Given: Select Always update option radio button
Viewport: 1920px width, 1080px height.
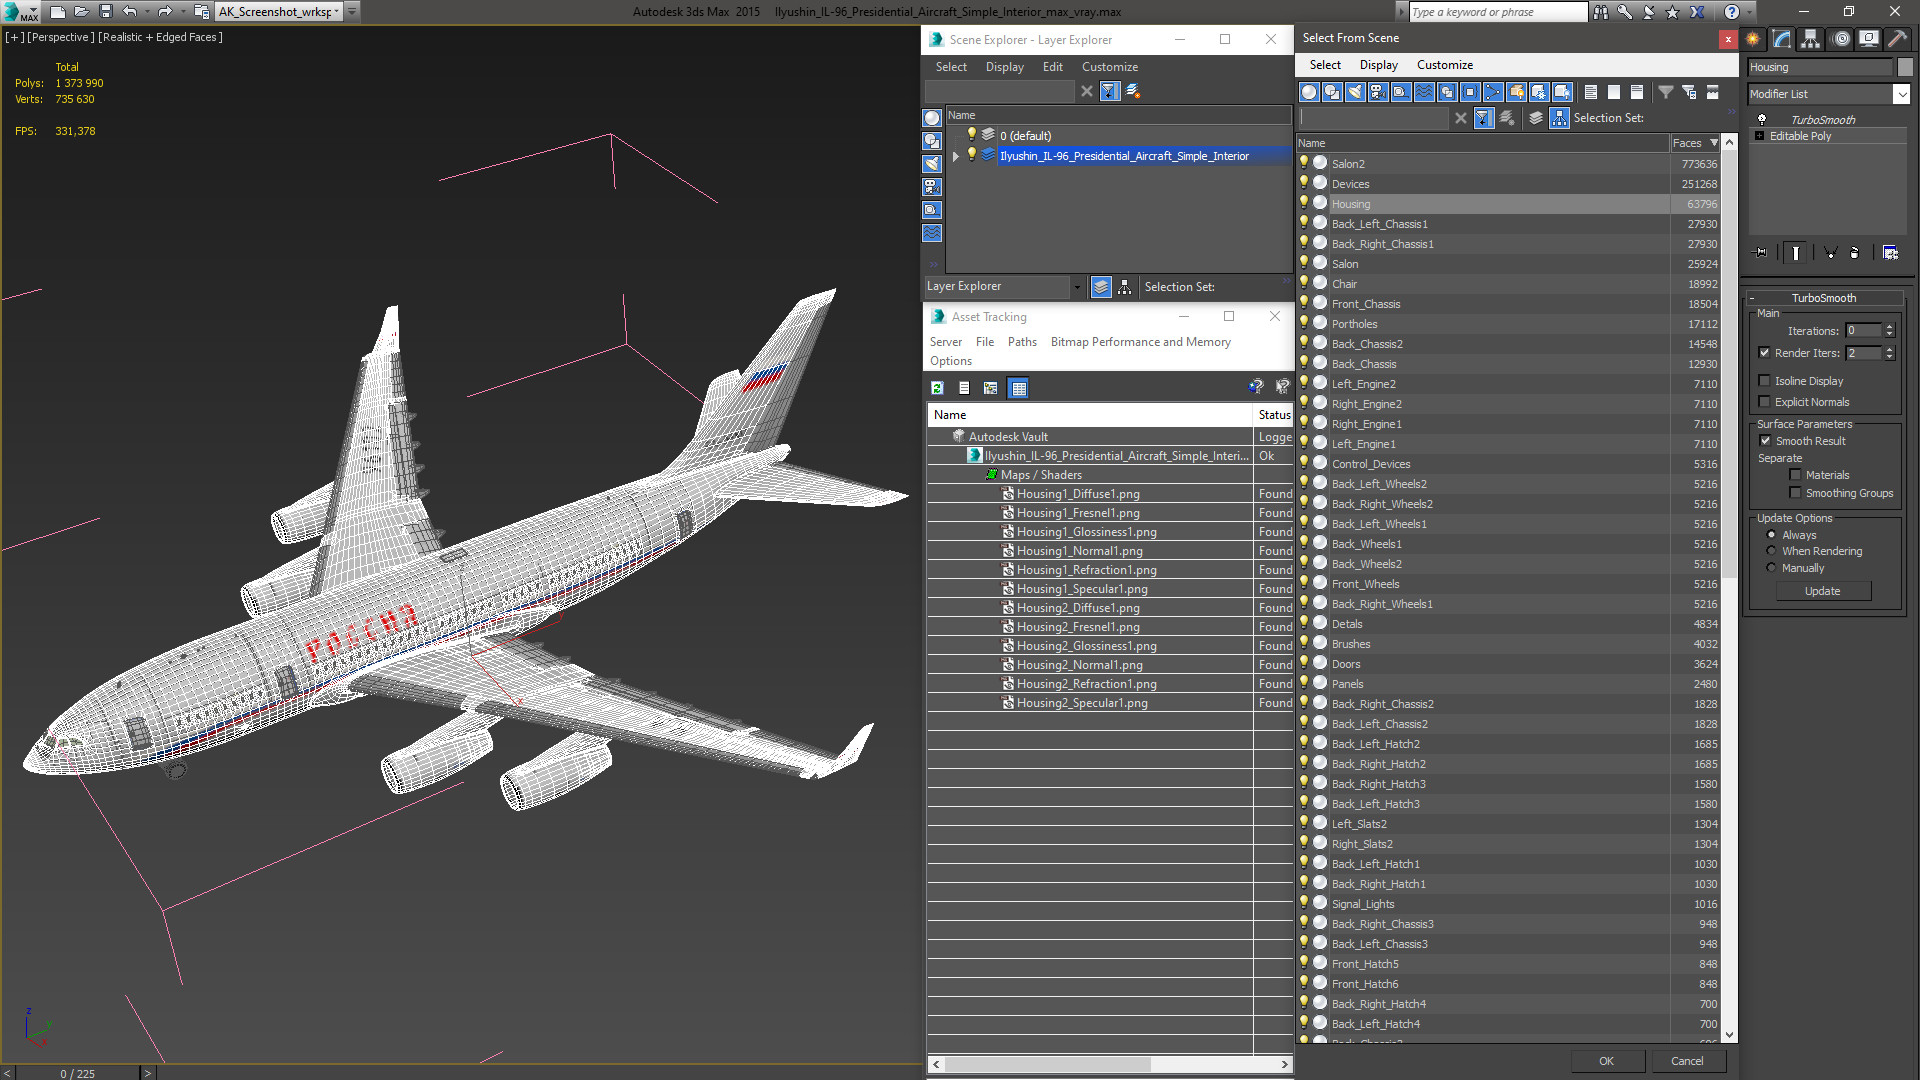Looking at the screenshot, I should [1771, 535].
